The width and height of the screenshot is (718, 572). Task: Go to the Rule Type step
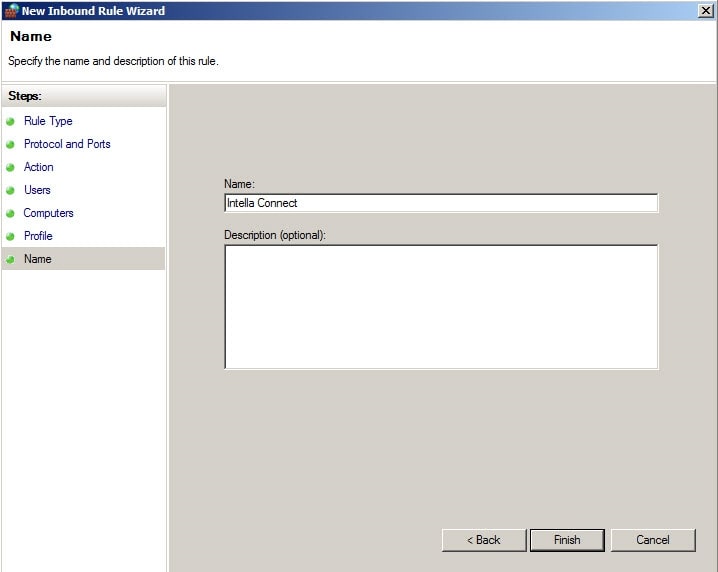(48, 121)
